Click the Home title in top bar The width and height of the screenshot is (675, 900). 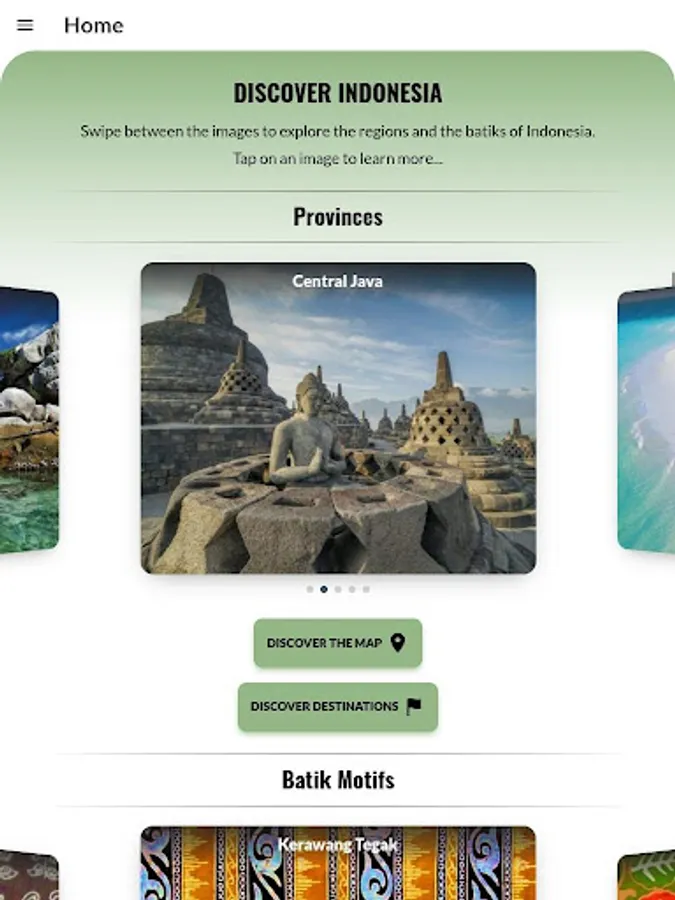click(x=94, y=25)
